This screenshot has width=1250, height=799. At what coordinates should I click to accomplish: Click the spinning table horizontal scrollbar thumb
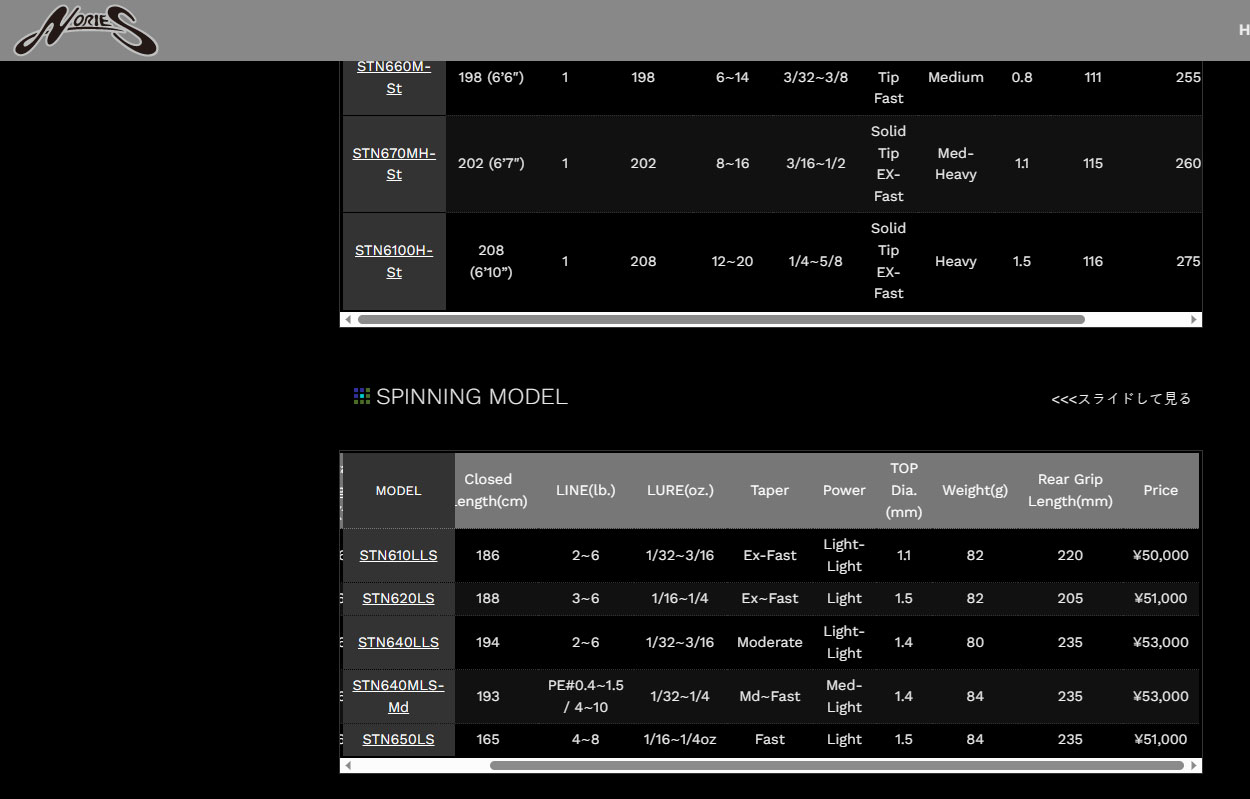coord(836,766)
